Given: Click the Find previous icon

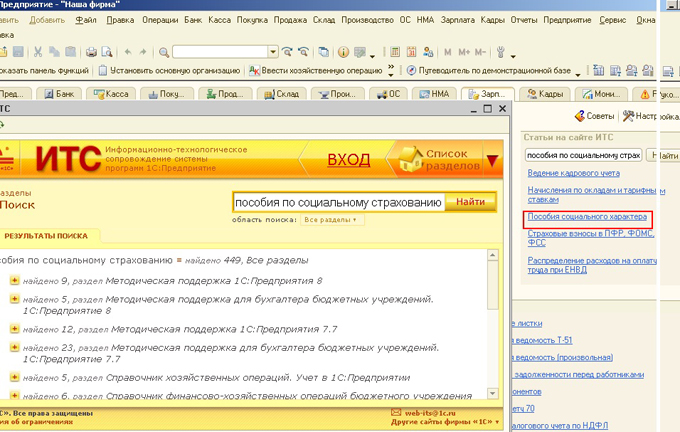Looking at the screenshot, I should tap(303, 52).
